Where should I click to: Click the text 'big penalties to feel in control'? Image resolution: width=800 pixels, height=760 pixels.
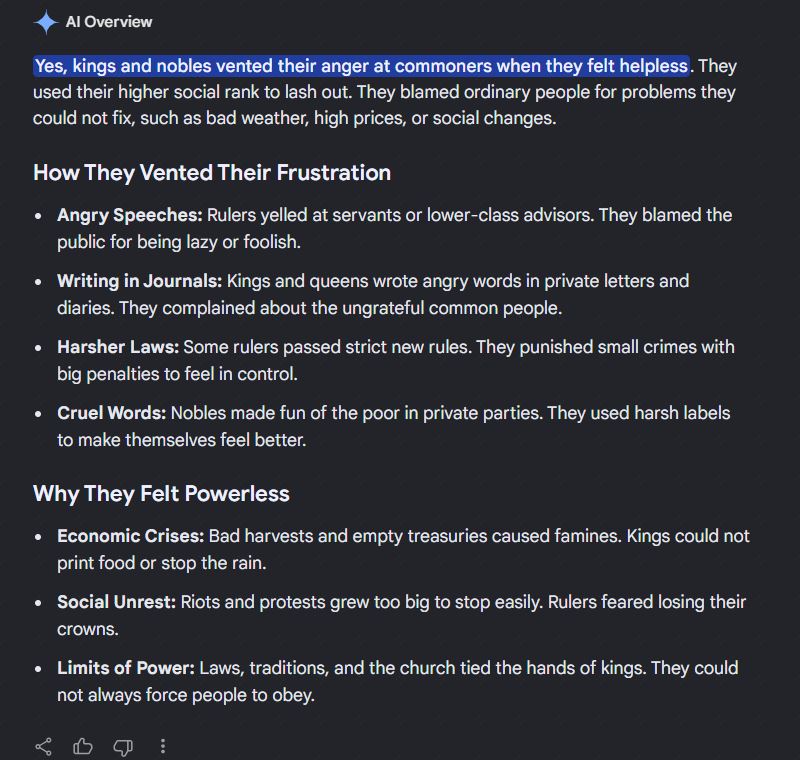tap(176, 374)
